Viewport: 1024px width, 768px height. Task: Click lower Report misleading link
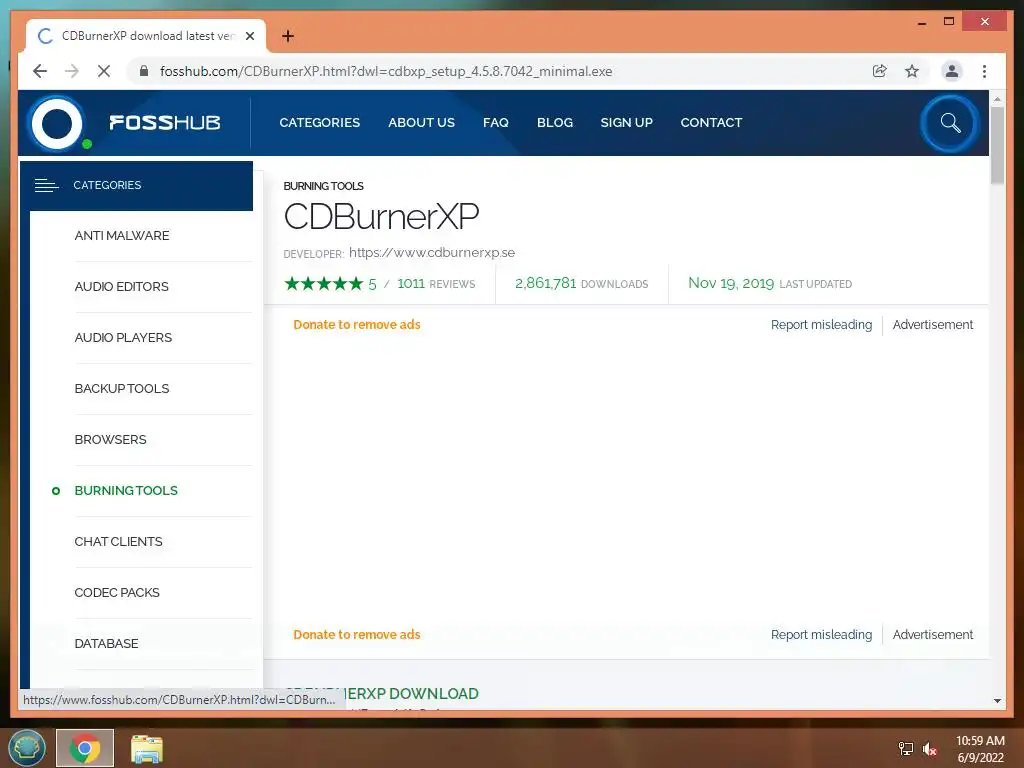click(821, 635)
